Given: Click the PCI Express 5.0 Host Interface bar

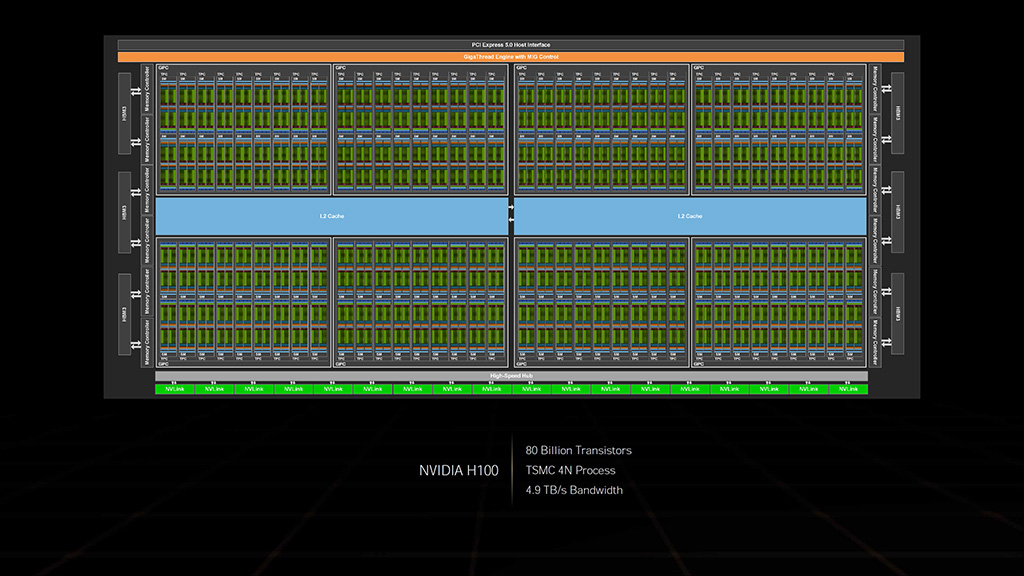Looking at the screenshot, I should point(511,45).
